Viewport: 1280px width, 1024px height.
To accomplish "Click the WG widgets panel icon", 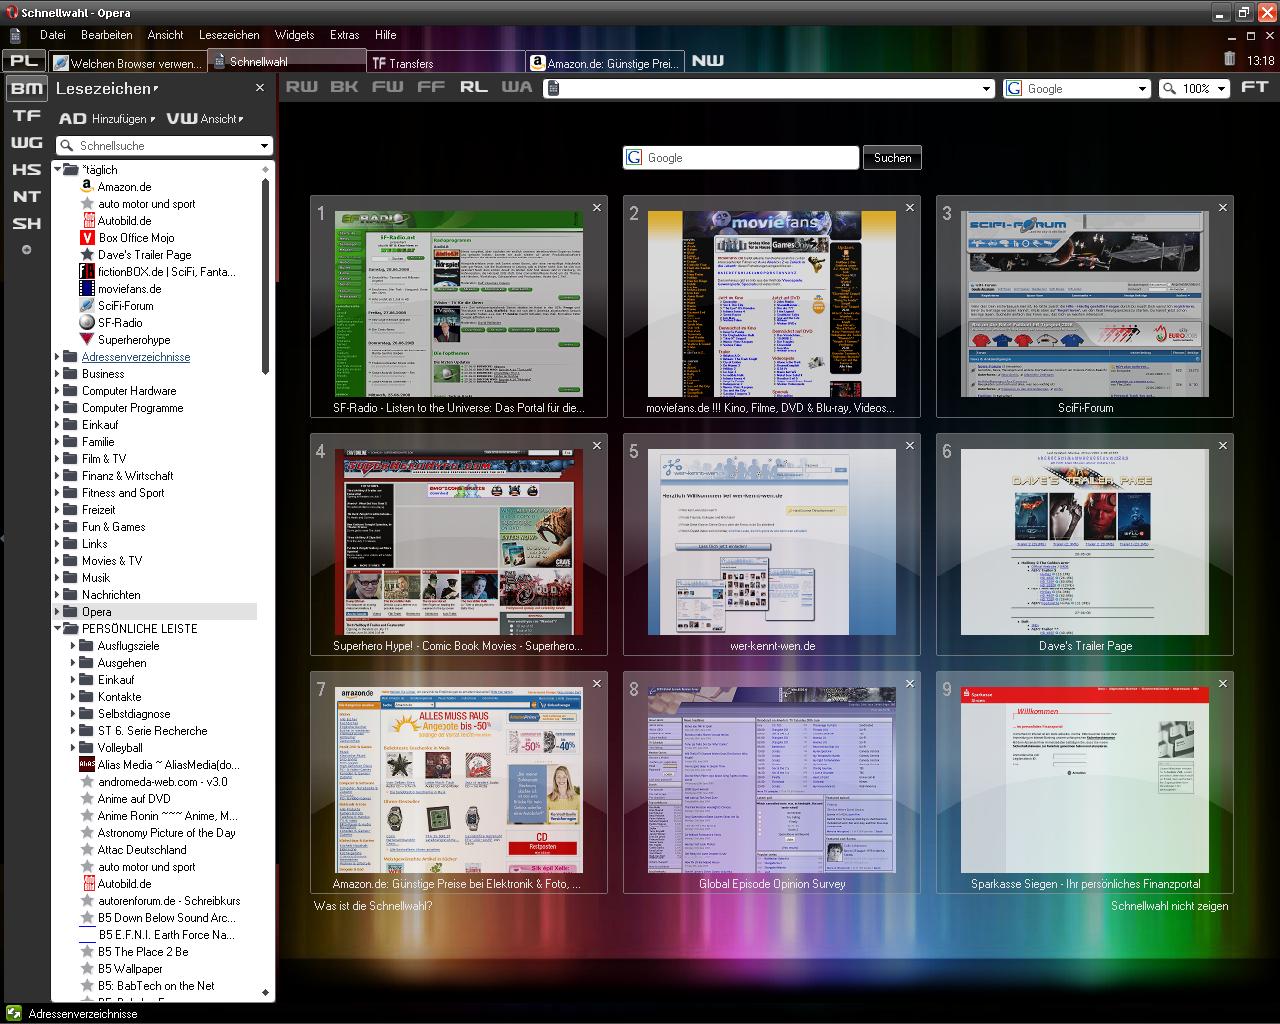I will click(27, 143).
